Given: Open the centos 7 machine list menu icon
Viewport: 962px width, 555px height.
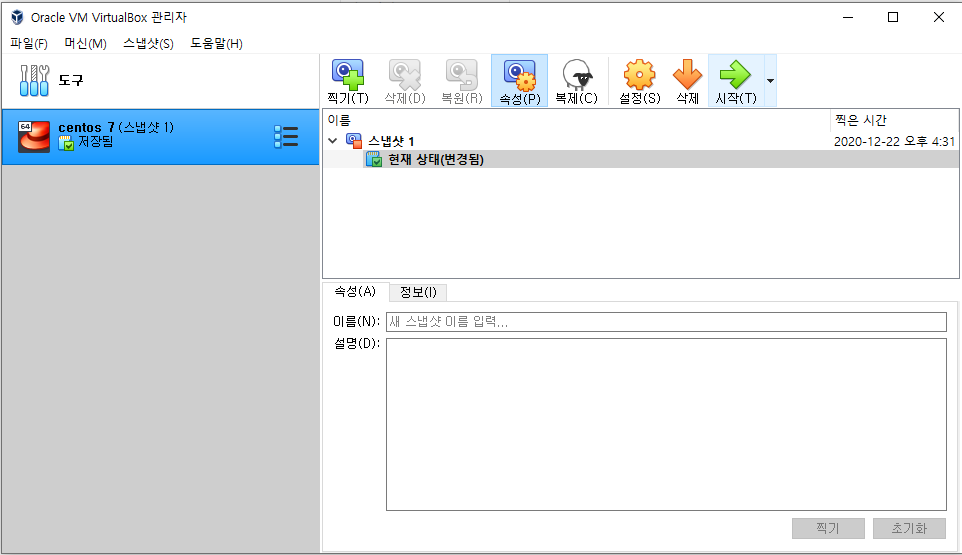Looking at the screenshot, I should pyautogui.click(x=287, y=137).
